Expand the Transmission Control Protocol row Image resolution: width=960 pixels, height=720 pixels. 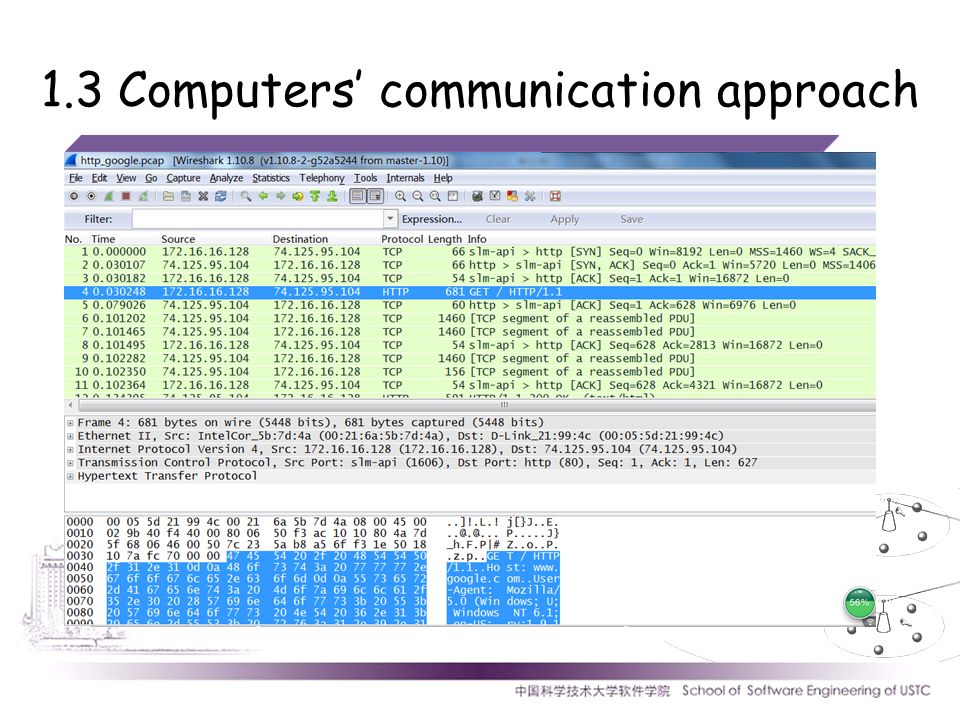(x=70, y=463)
